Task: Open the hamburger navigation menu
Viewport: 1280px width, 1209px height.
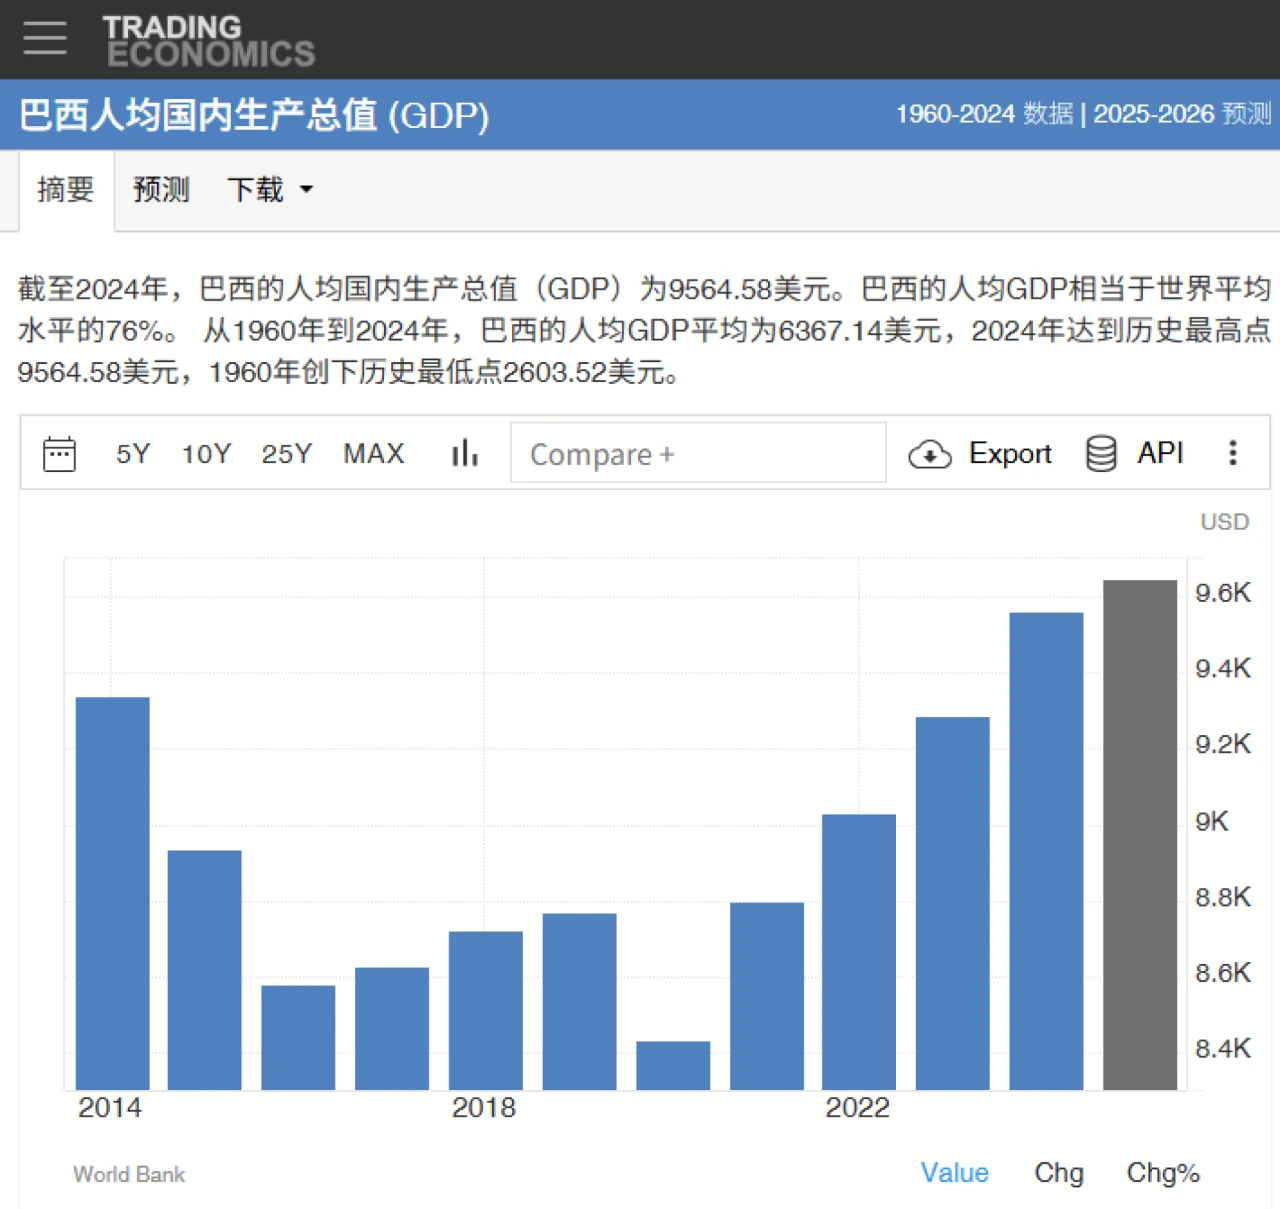Action: [x=45, y=38]
